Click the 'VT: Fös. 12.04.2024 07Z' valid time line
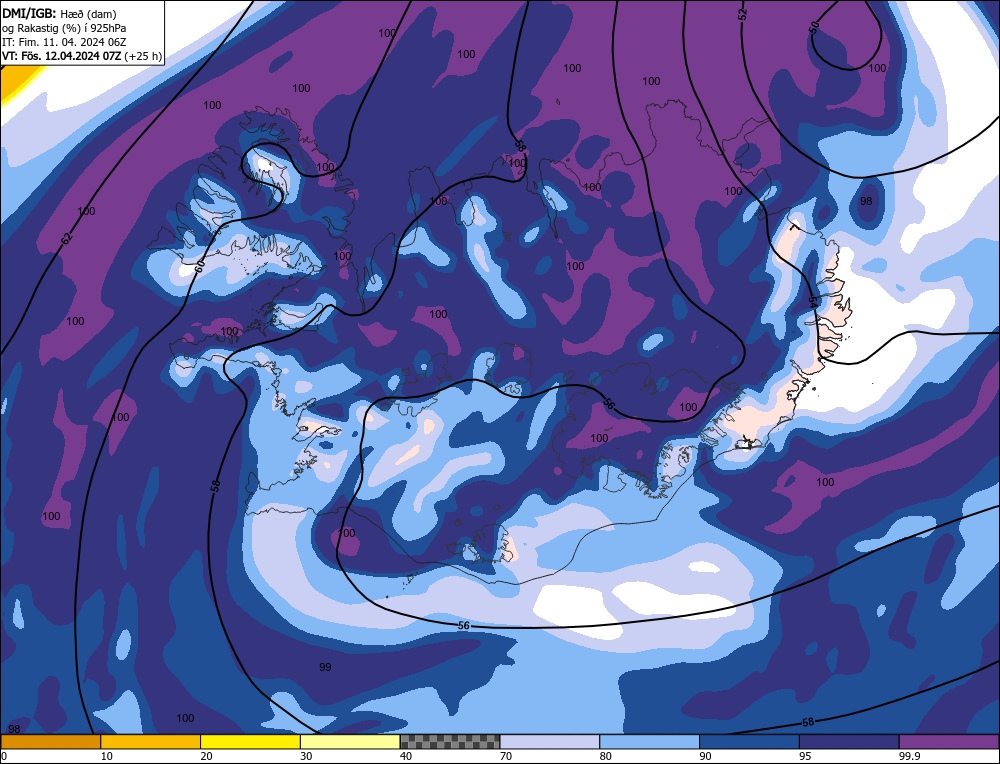The height and width of the screenshot is (764, 1000). click(x=62, y=56)
